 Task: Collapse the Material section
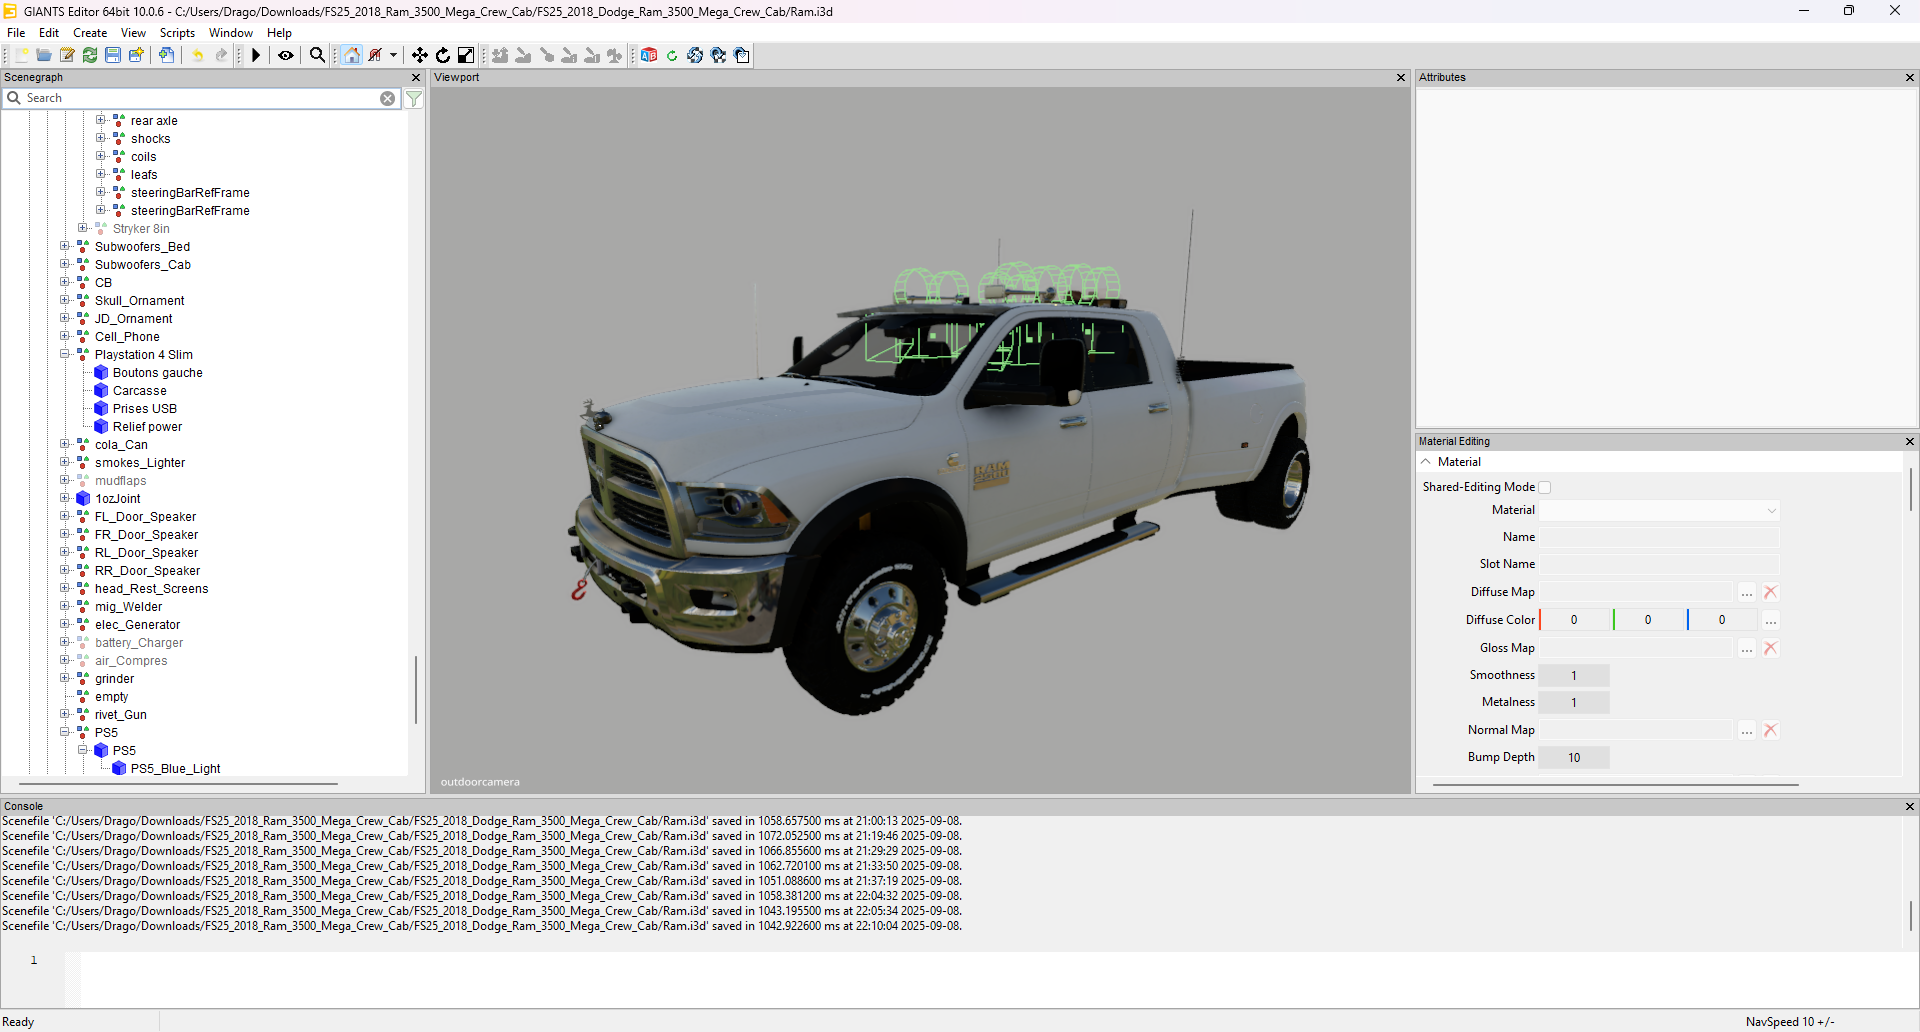(x=1426, y=462)
